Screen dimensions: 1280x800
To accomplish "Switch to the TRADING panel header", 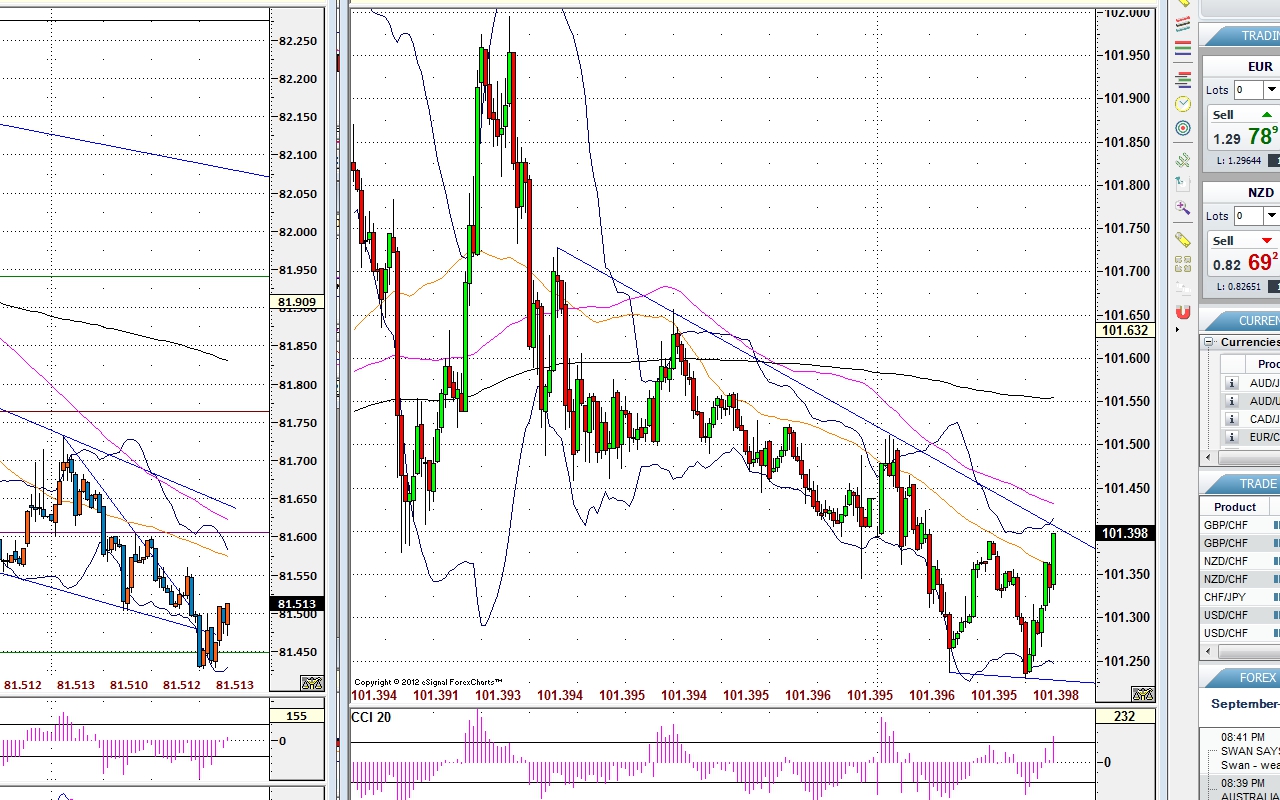I will click(x=1248, y=35).
